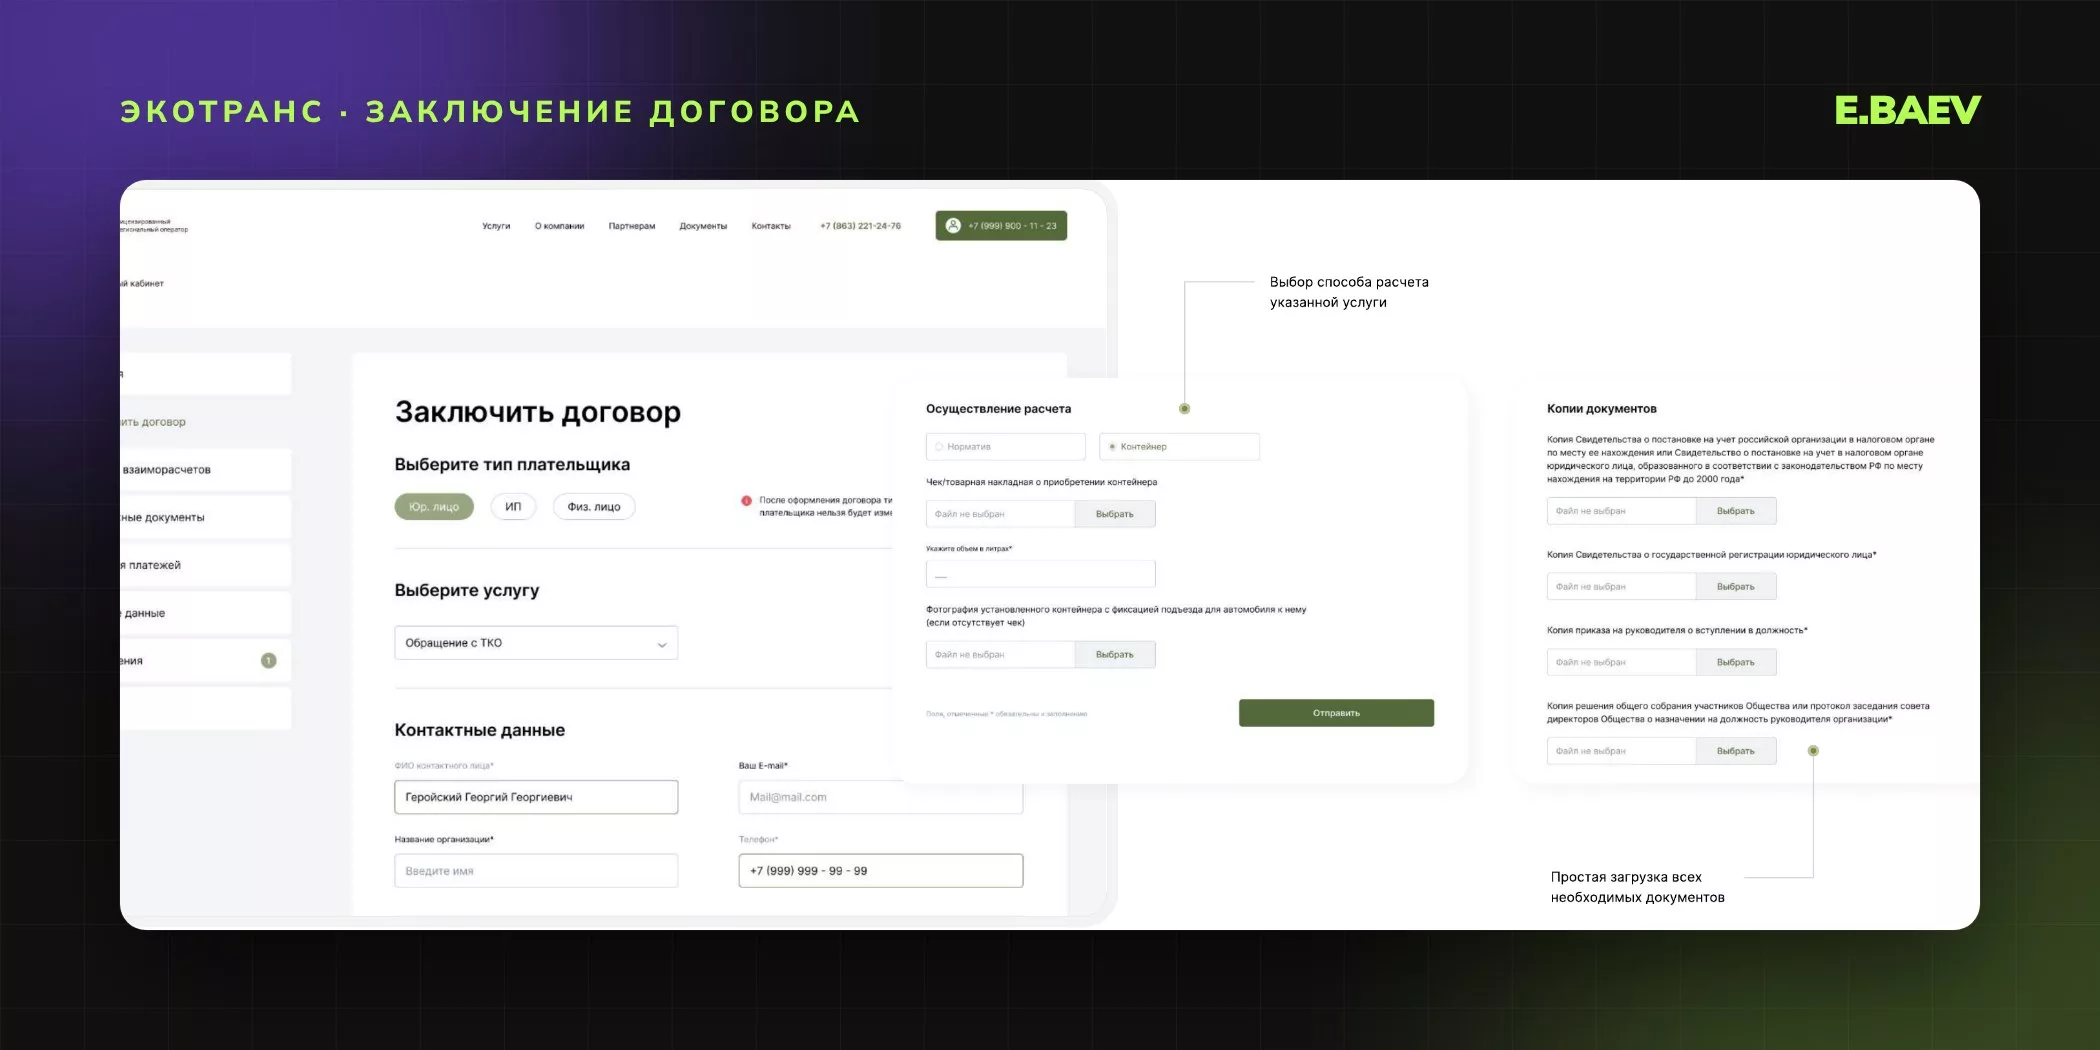Screen dimensions: 2100x1050
Task: Open the Обращение с ТКО service dropdown
Action: 536,643
